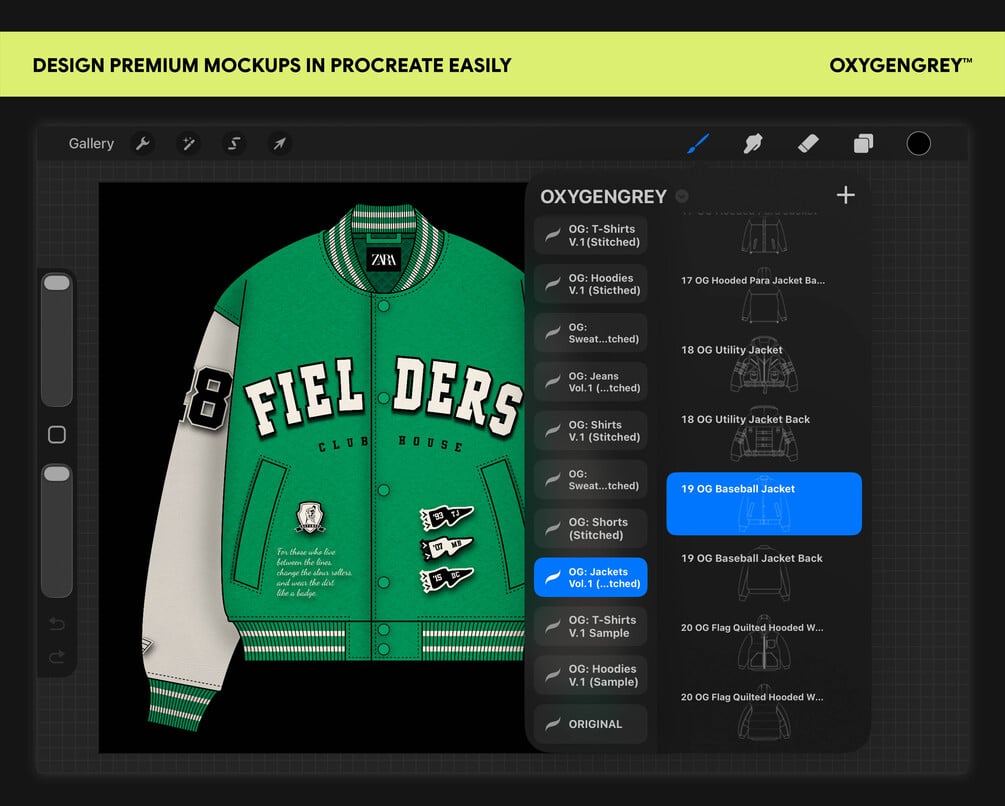1005x806 pixels.
Task: Open the Gallery view
Action: pyautogui.click(x=91, y=144)
